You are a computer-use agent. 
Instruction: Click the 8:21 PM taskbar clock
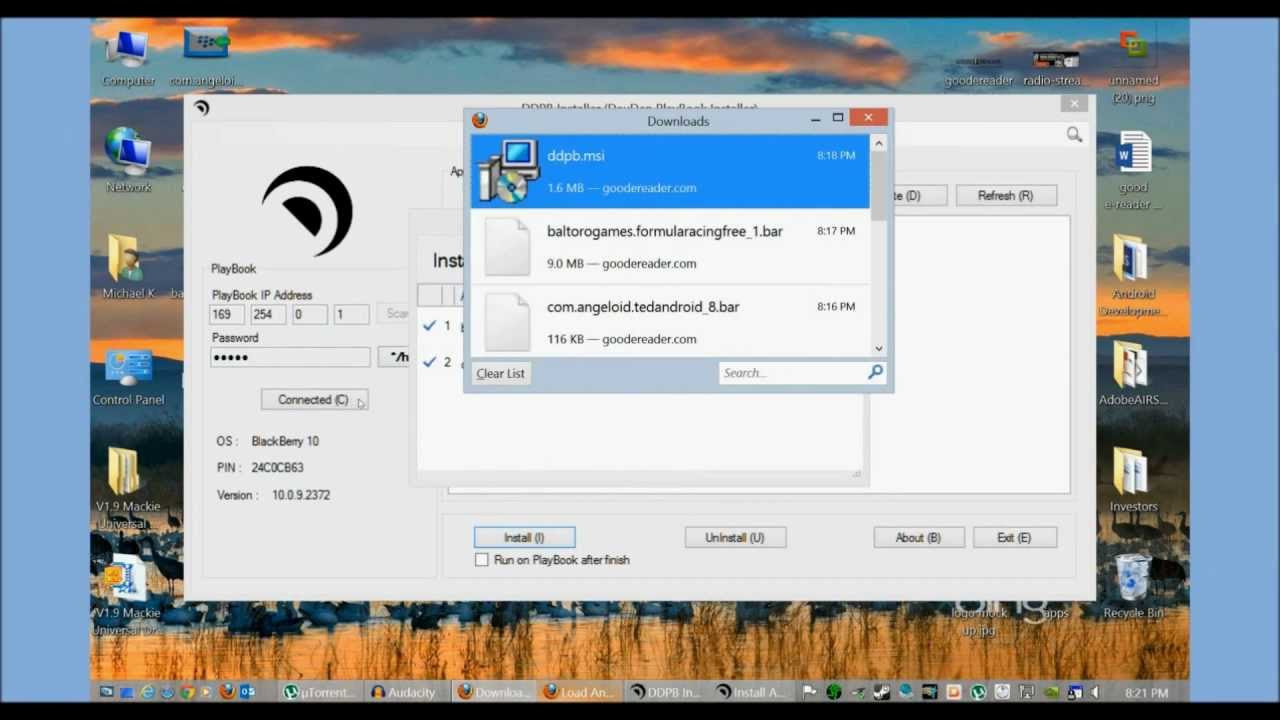[x=1146, y=692]
